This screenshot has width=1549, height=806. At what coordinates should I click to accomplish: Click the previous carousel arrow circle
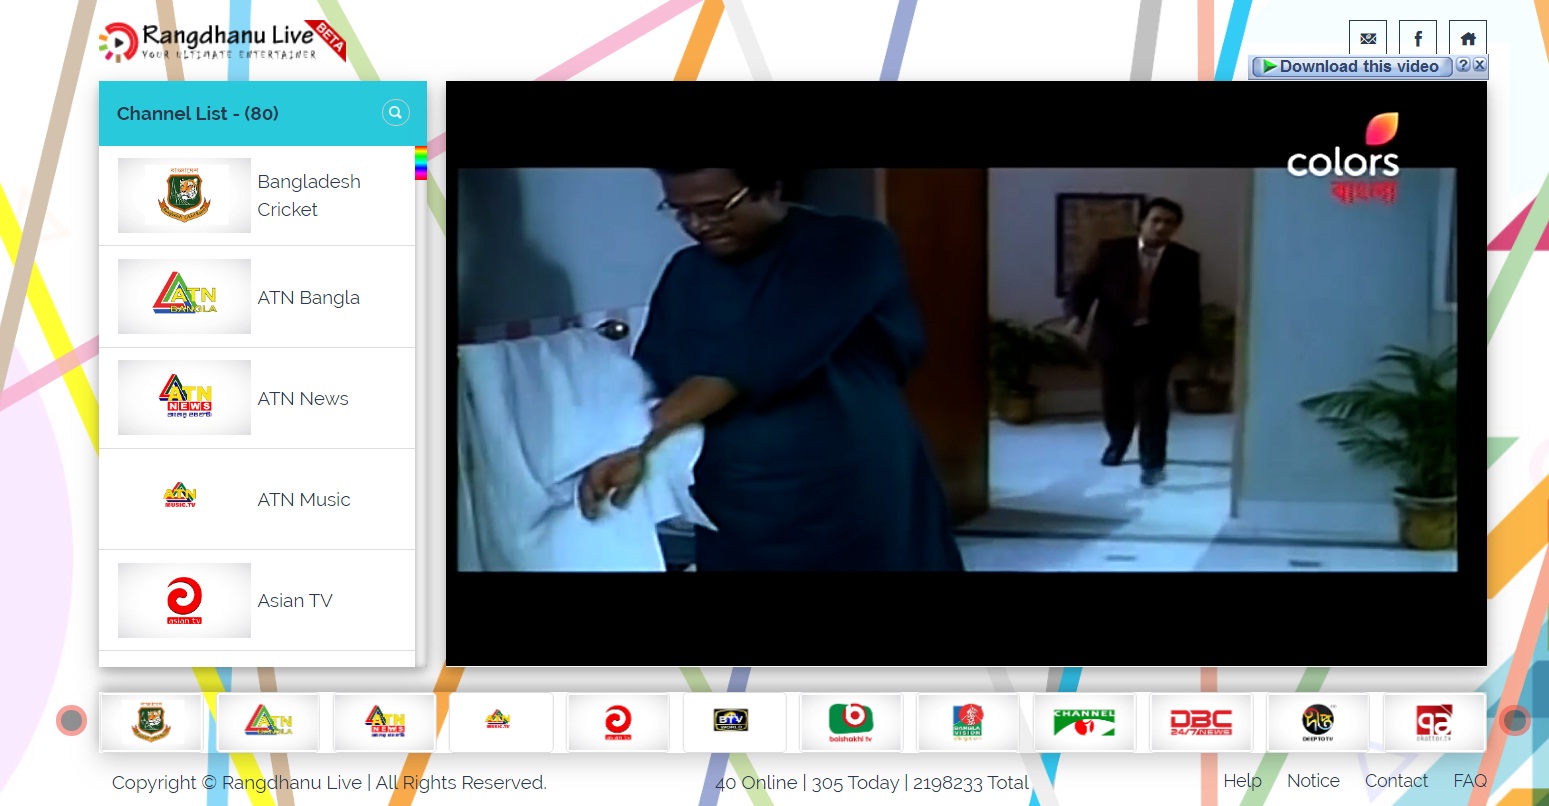coord(71,720)
